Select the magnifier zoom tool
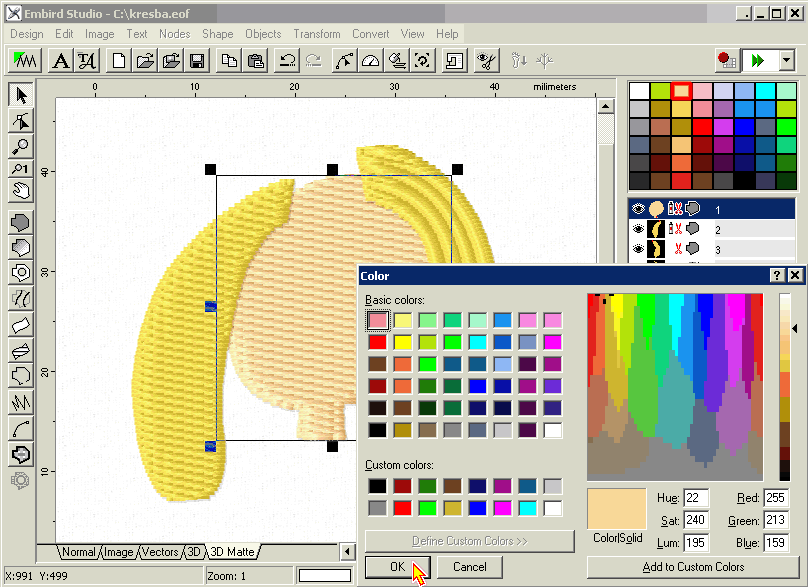 coord(21,146)
